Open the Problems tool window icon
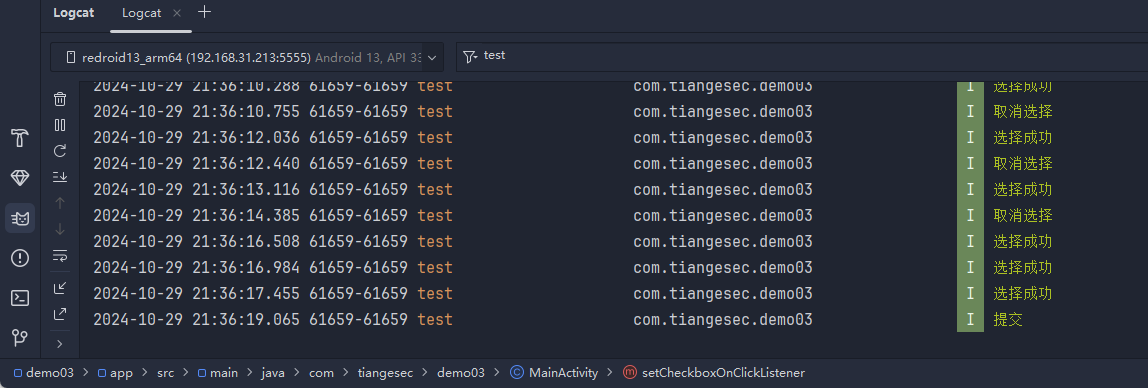Screen dimensions: 1148x388 click(x=20, y=258)
